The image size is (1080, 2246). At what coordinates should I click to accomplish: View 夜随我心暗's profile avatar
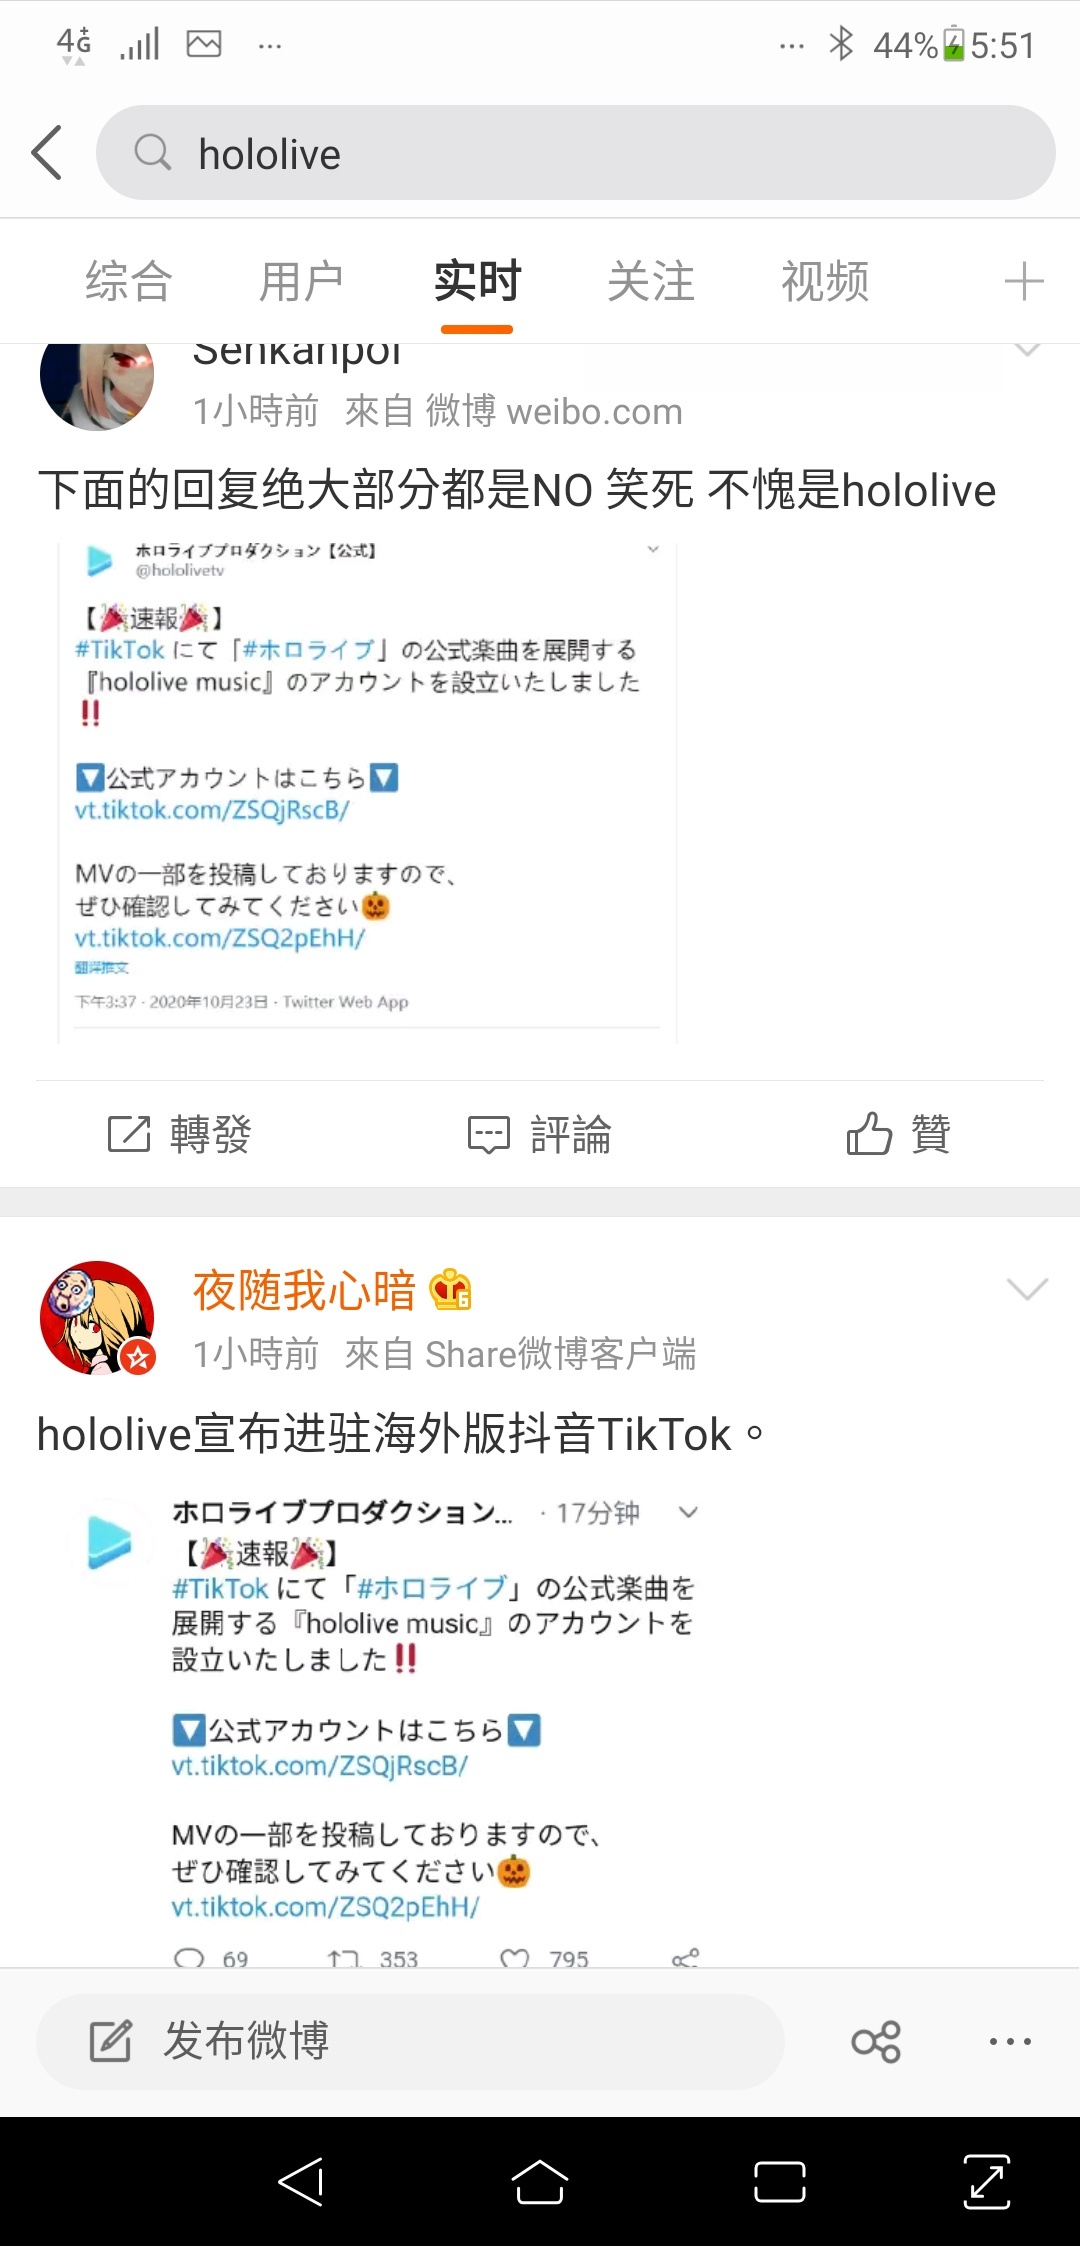(97, 1318)
